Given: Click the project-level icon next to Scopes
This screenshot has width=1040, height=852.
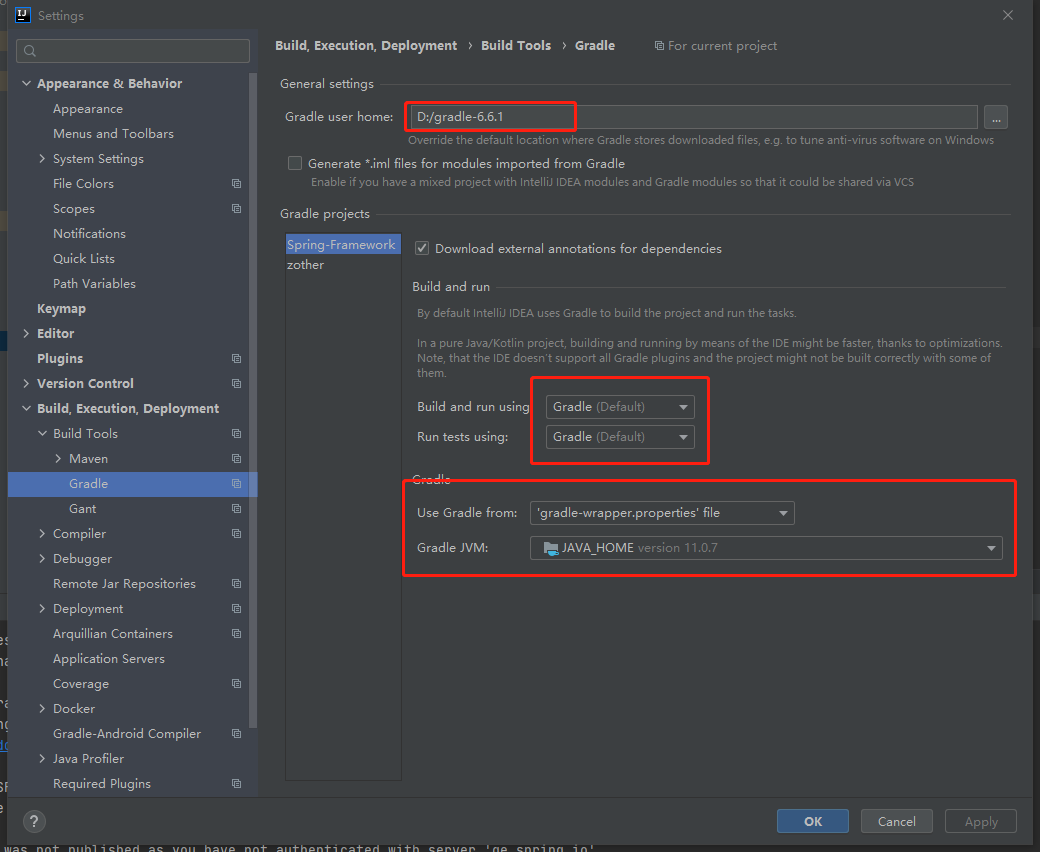Looking at the screenshot, I should pyautogui.click(x=236, y=209).
